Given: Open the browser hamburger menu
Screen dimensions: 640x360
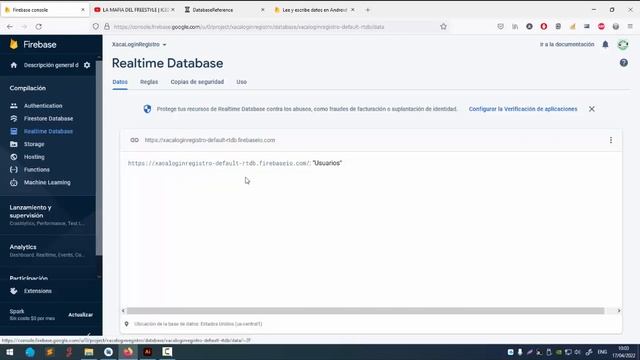Looking at the screenshot, I should click(630, 27).
